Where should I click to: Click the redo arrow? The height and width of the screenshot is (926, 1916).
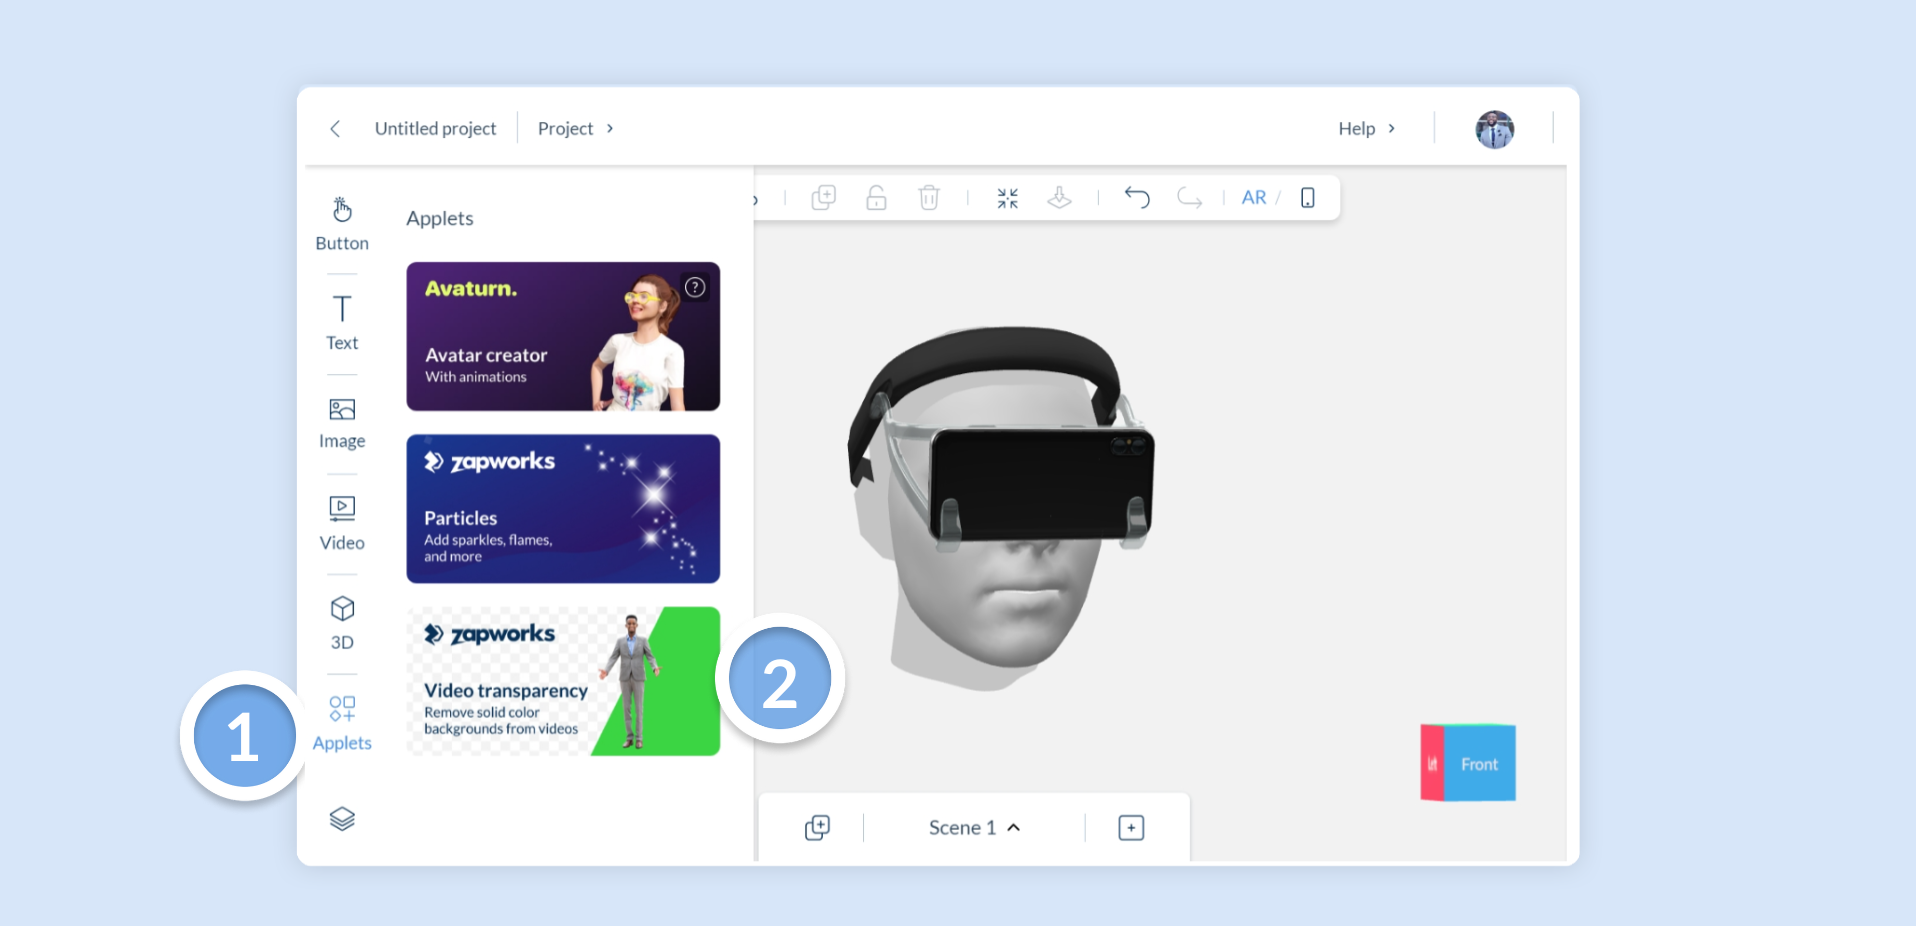1189,197
